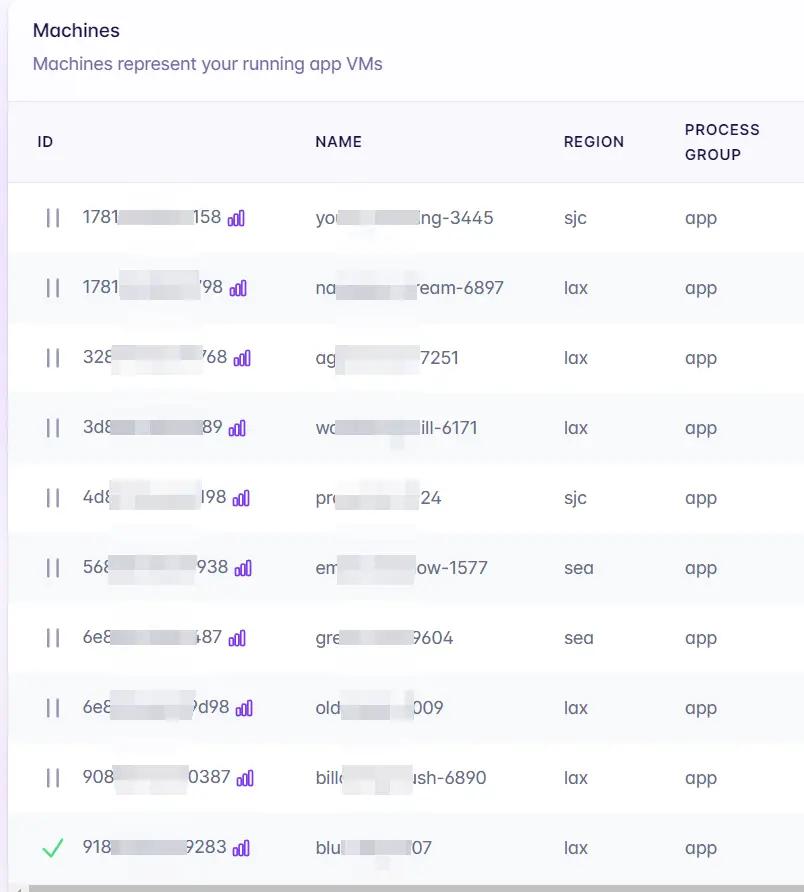Image resolution: width=804 pixels, height=892 pixels.
Task: Click metrics icon next to ID ending 89
Action: click(x=237, y=428)
